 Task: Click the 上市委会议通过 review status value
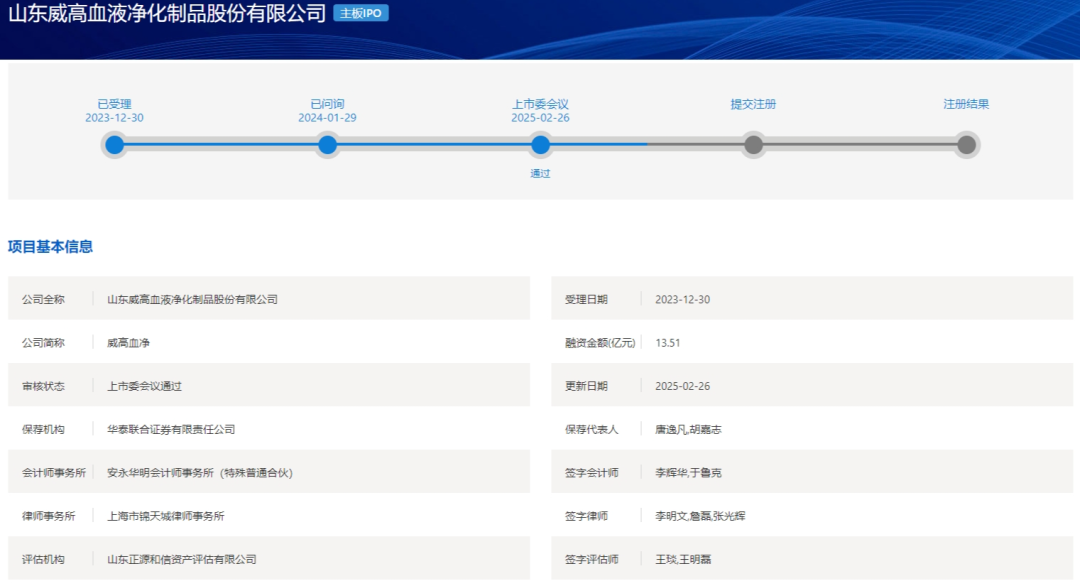click(144, 386)
